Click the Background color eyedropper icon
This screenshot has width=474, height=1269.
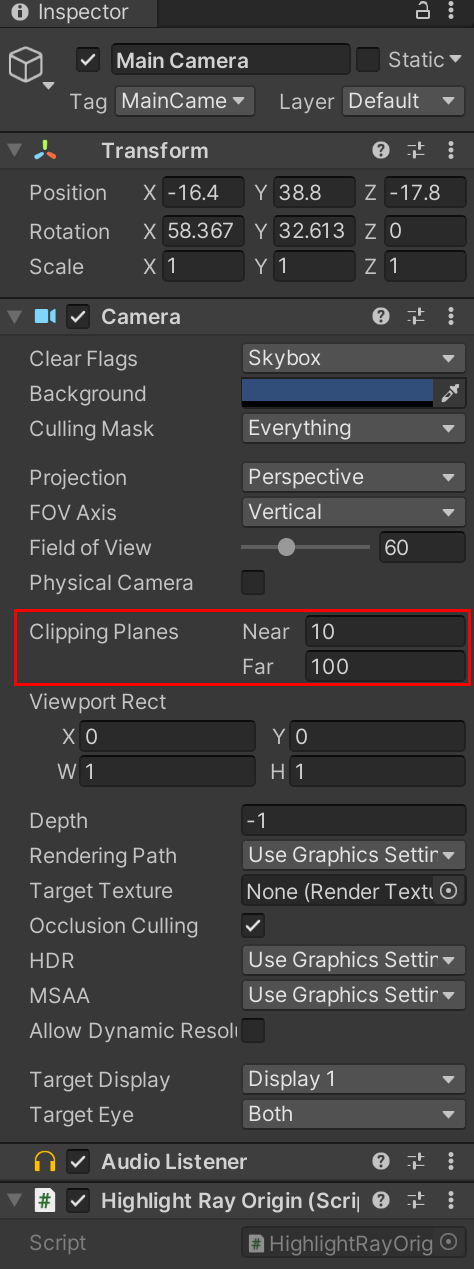(449, 393)
